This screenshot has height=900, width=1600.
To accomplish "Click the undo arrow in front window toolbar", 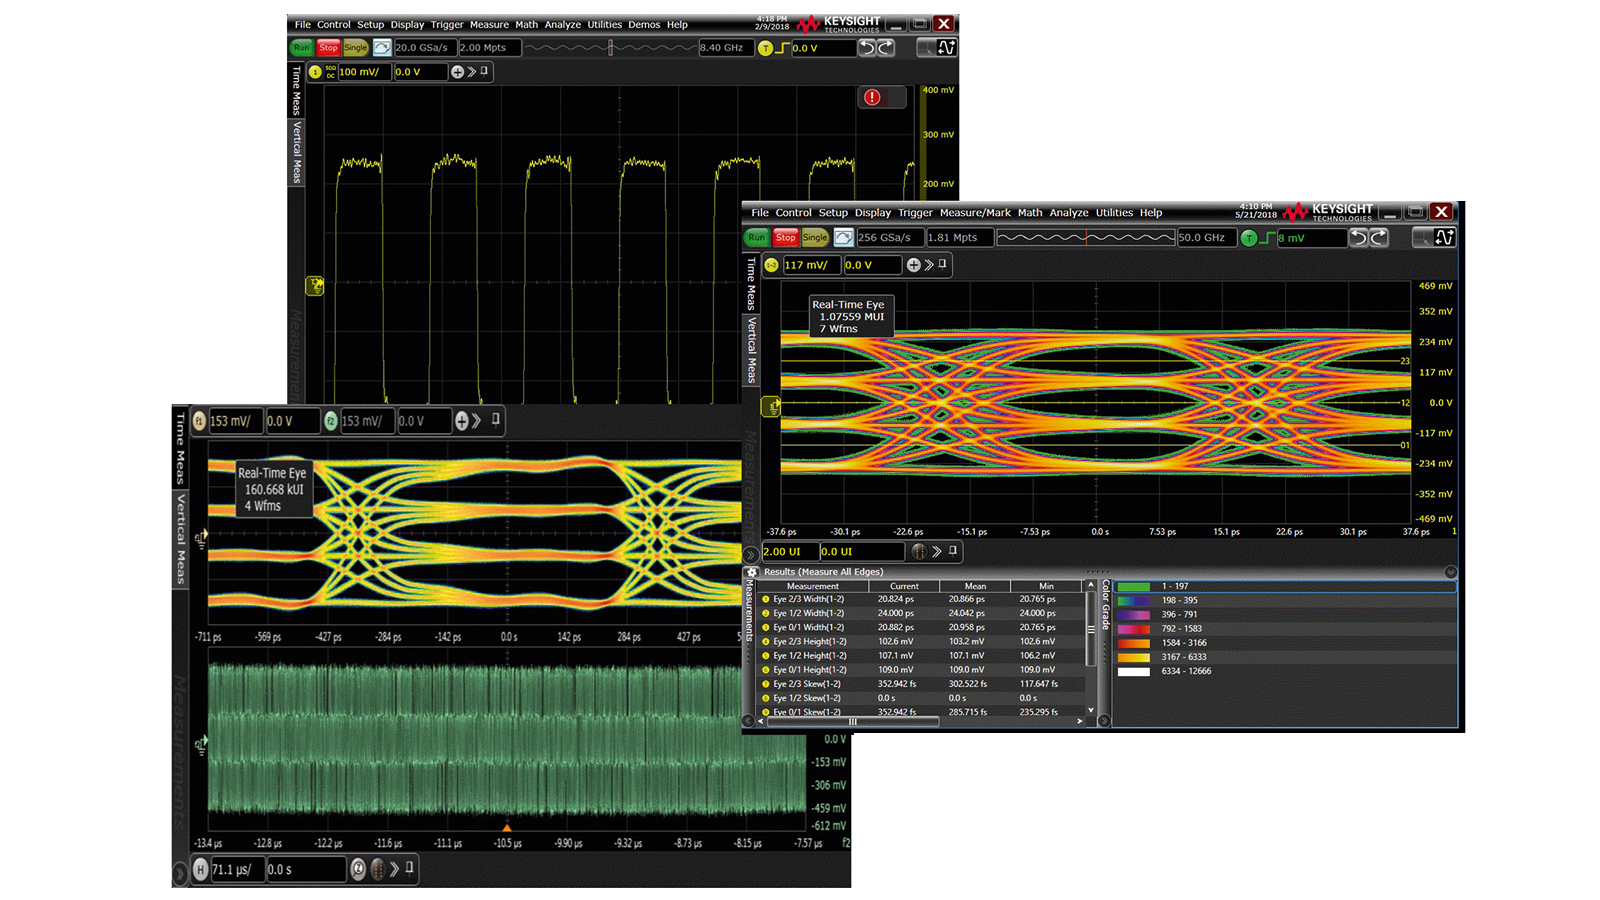I will pyautogui.click(x=1358, y=237).
